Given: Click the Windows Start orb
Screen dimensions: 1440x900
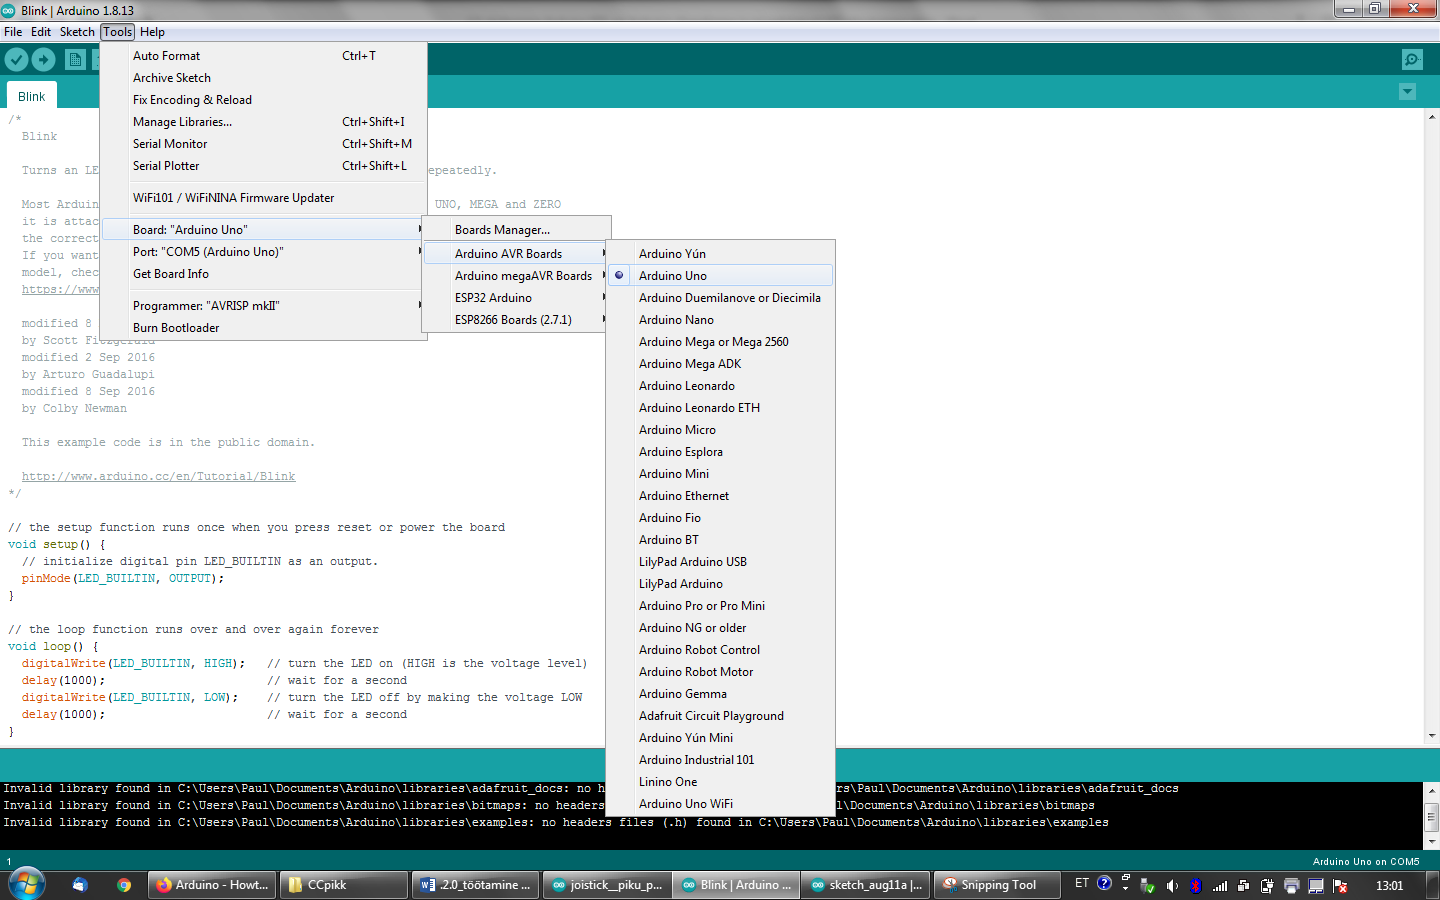Looking at the screenshot, I should pyautogui.click(x=26, y=884).
